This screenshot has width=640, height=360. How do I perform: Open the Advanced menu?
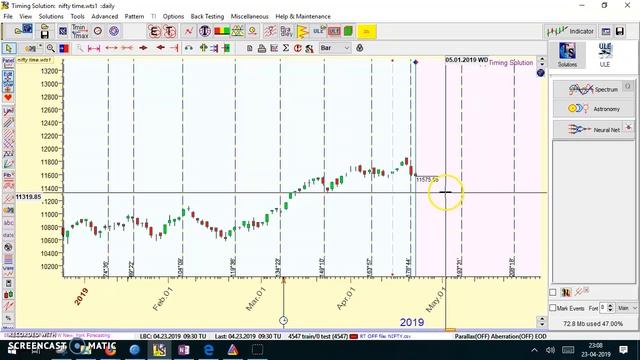pyautogui.click(x=104, y=16)
